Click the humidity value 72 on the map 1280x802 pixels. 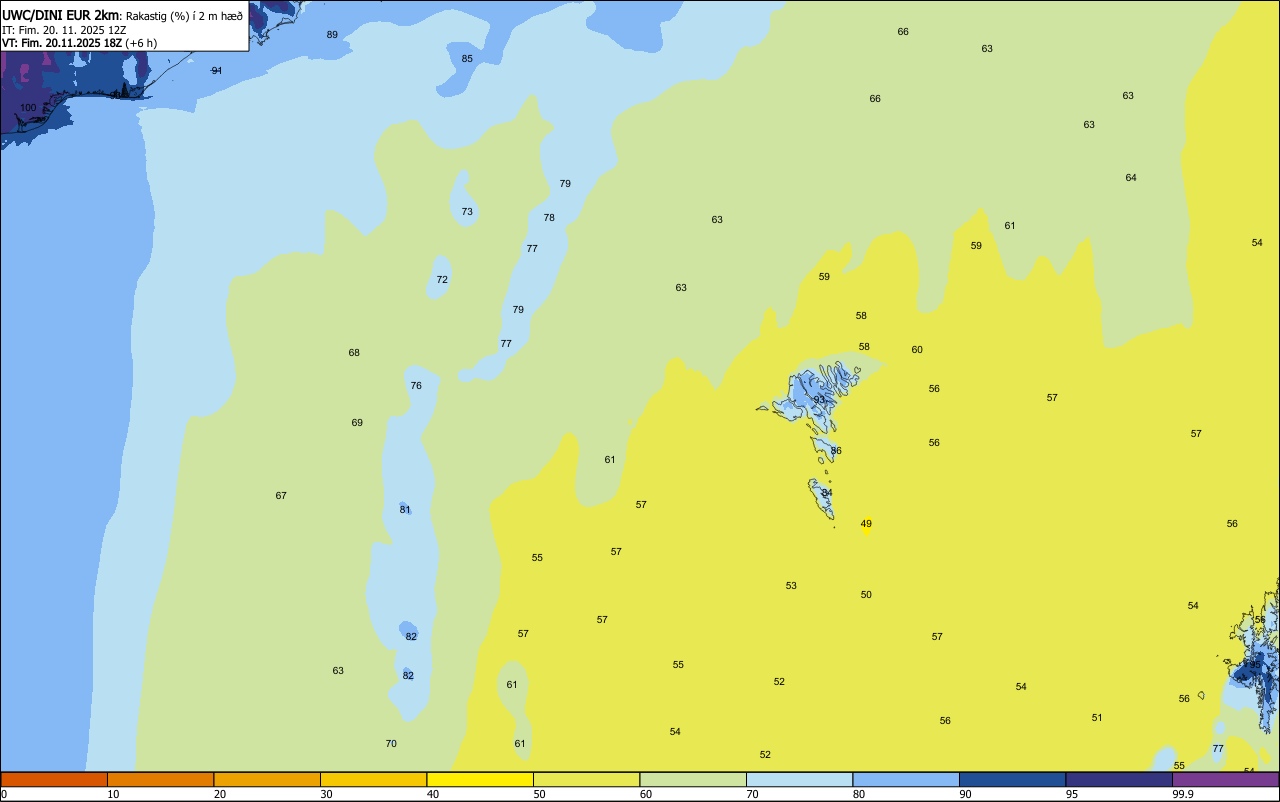442,279
